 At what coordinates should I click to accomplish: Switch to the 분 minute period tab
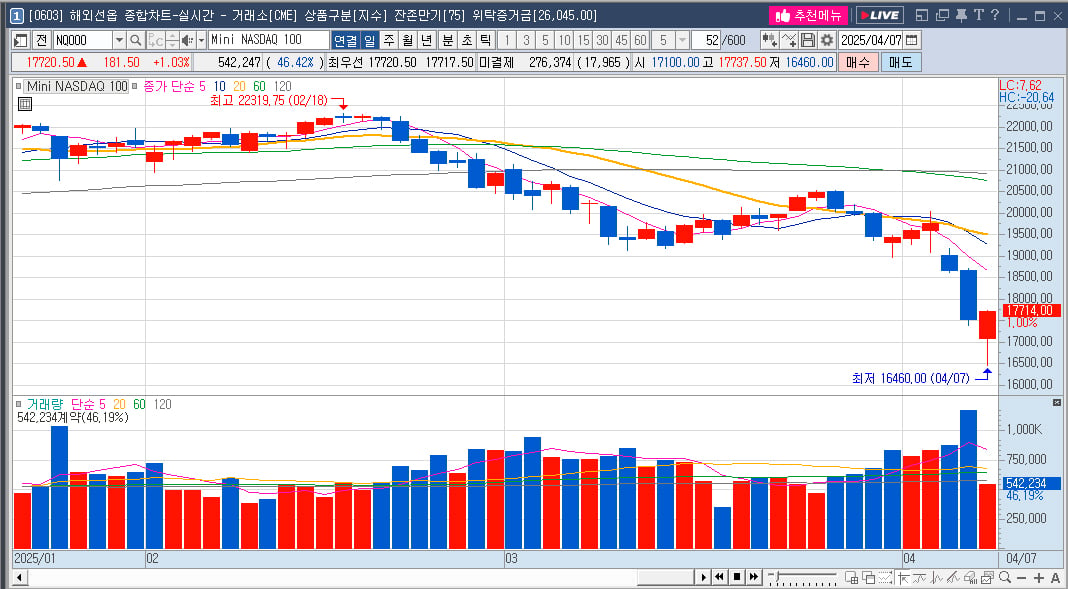click(x=447, y=40)
